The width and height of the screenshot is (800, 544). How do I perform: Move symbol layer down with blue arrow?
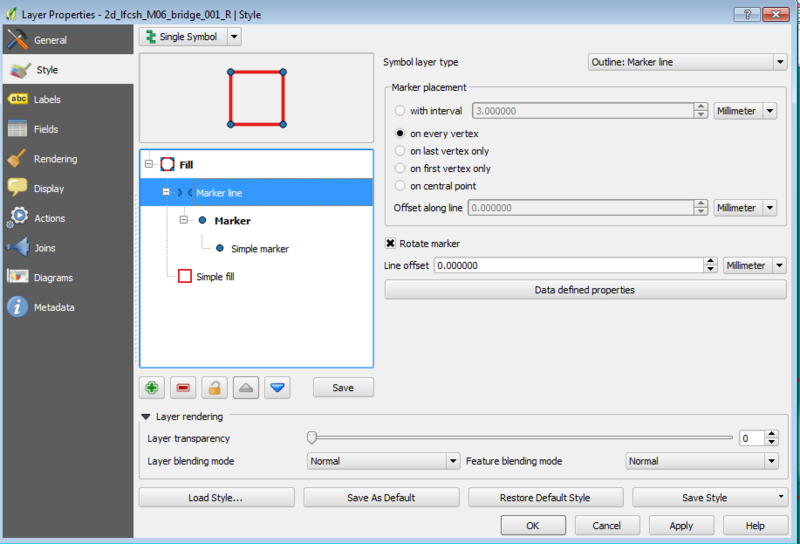point(278,387)
